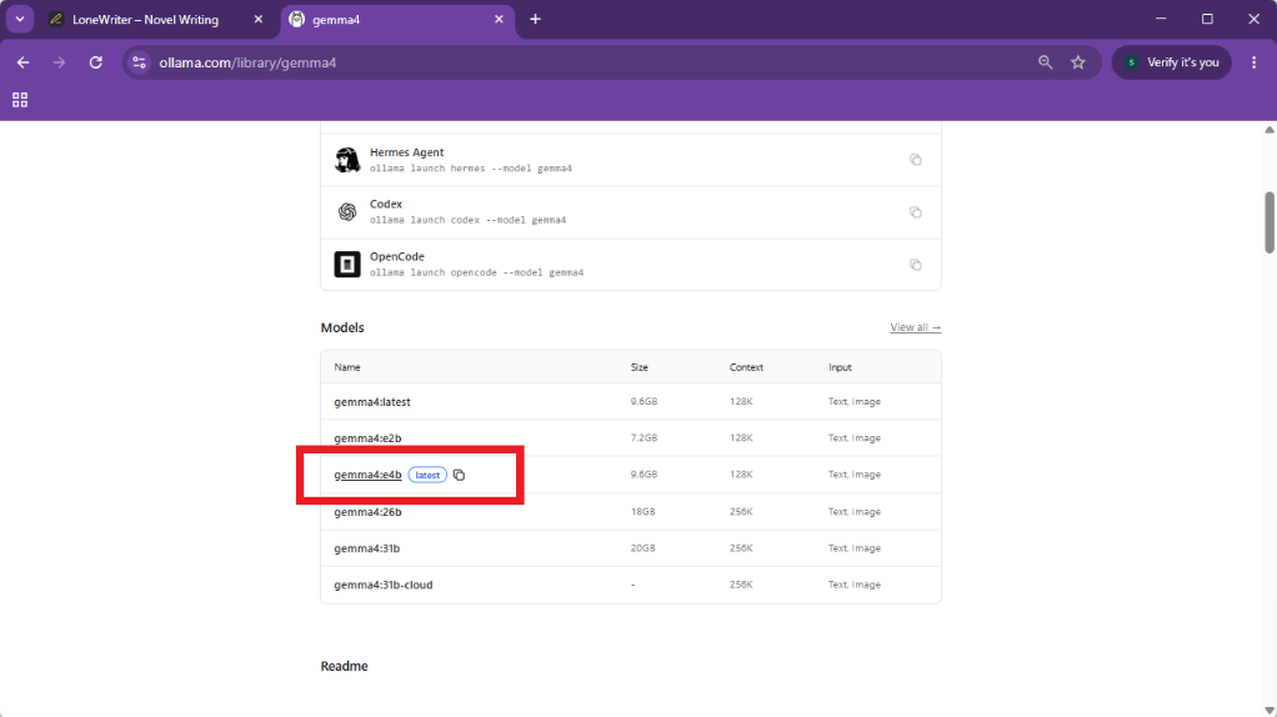
Task: Open the gemma4:26b model
Action: [368, 512]
